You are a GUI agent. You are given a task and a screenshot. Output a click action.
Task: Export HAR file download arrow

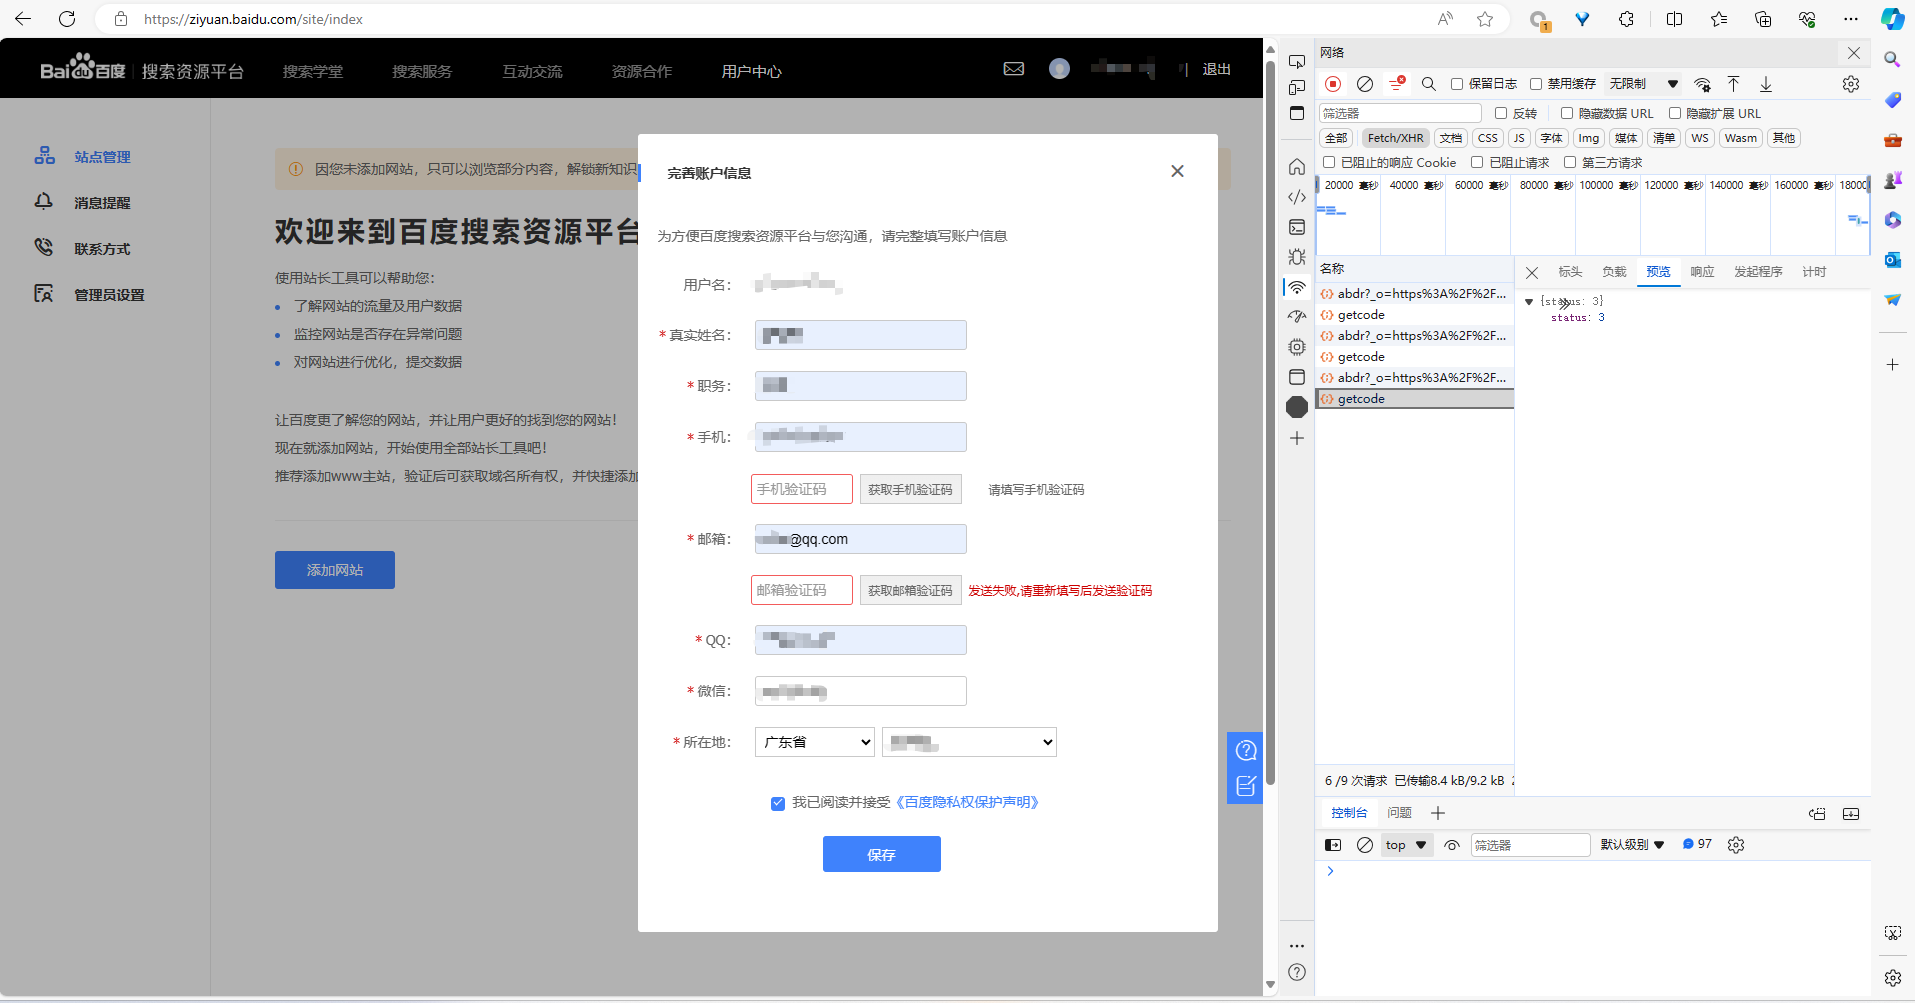point(1766,84)
